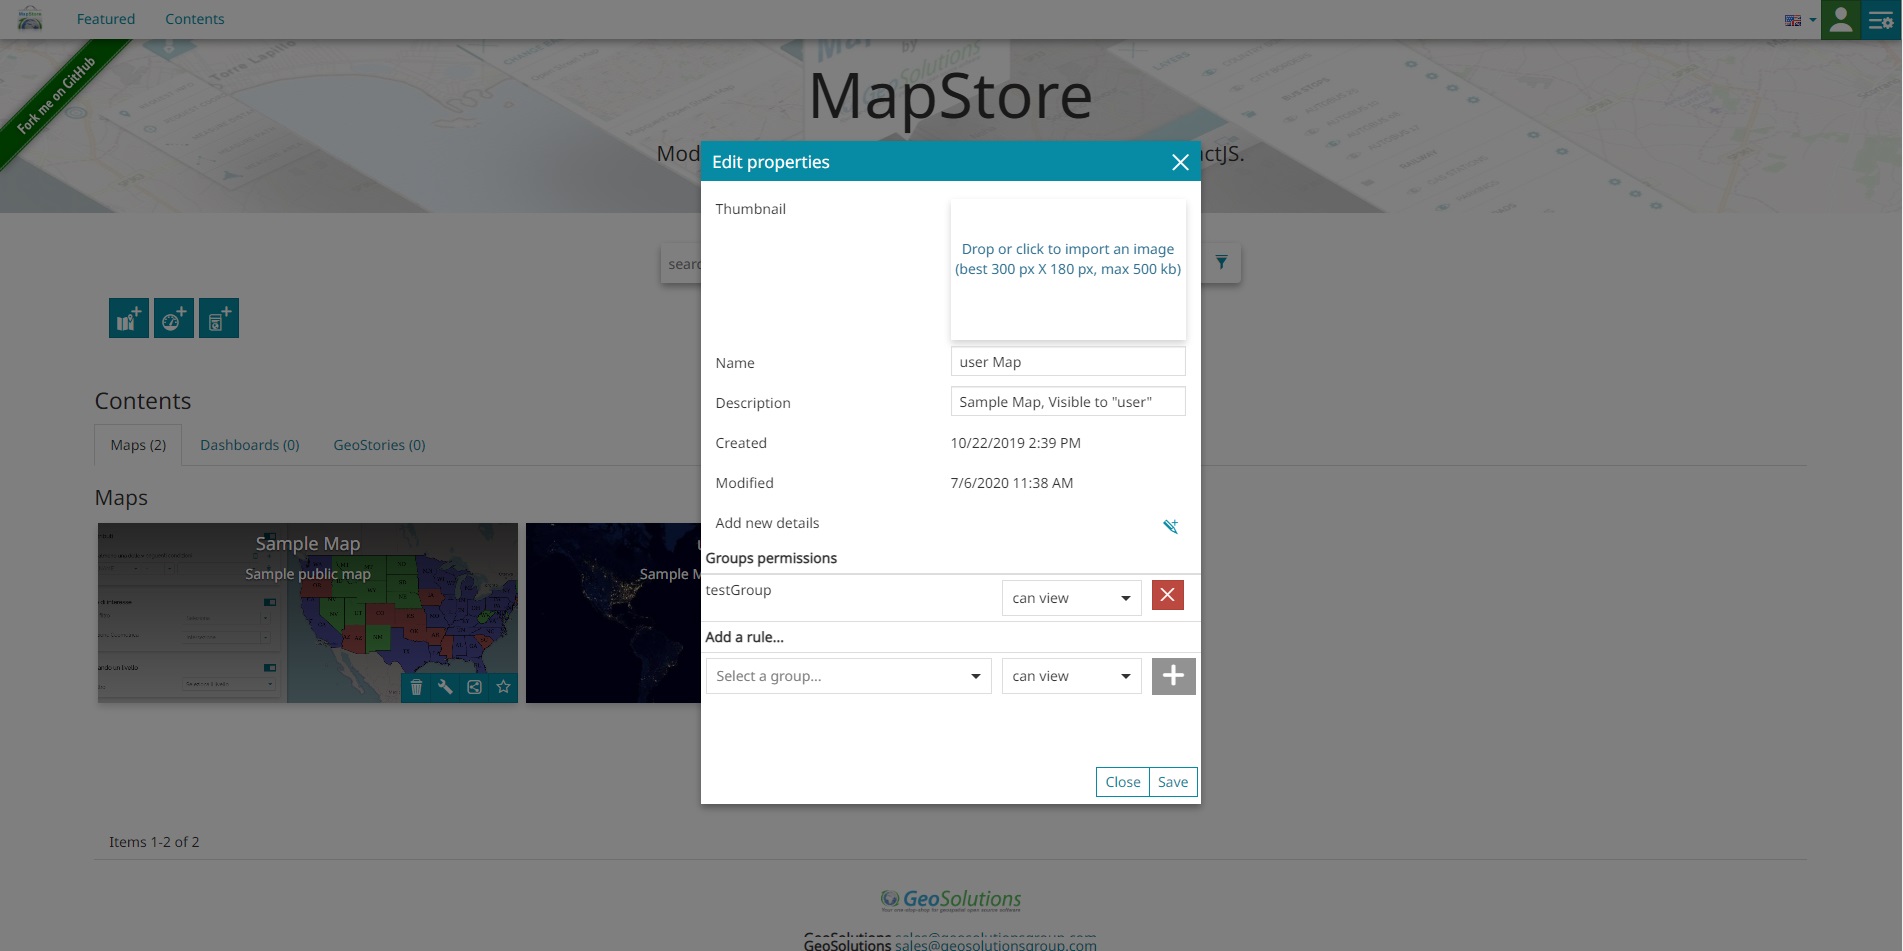
Task: Click the 'testGroup' group name
Action: tap(738, 590)
